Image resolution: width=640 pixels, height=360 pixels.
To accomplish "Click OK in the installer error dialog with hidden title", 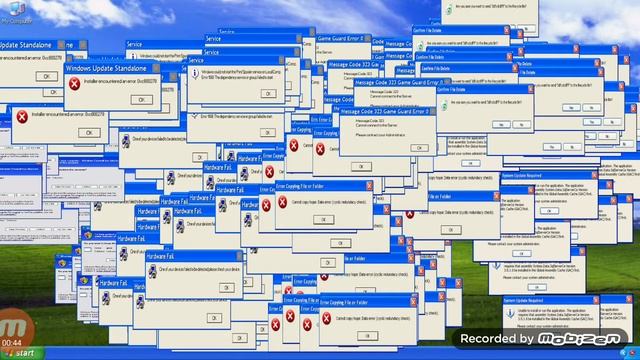I will tap(89, 133).
